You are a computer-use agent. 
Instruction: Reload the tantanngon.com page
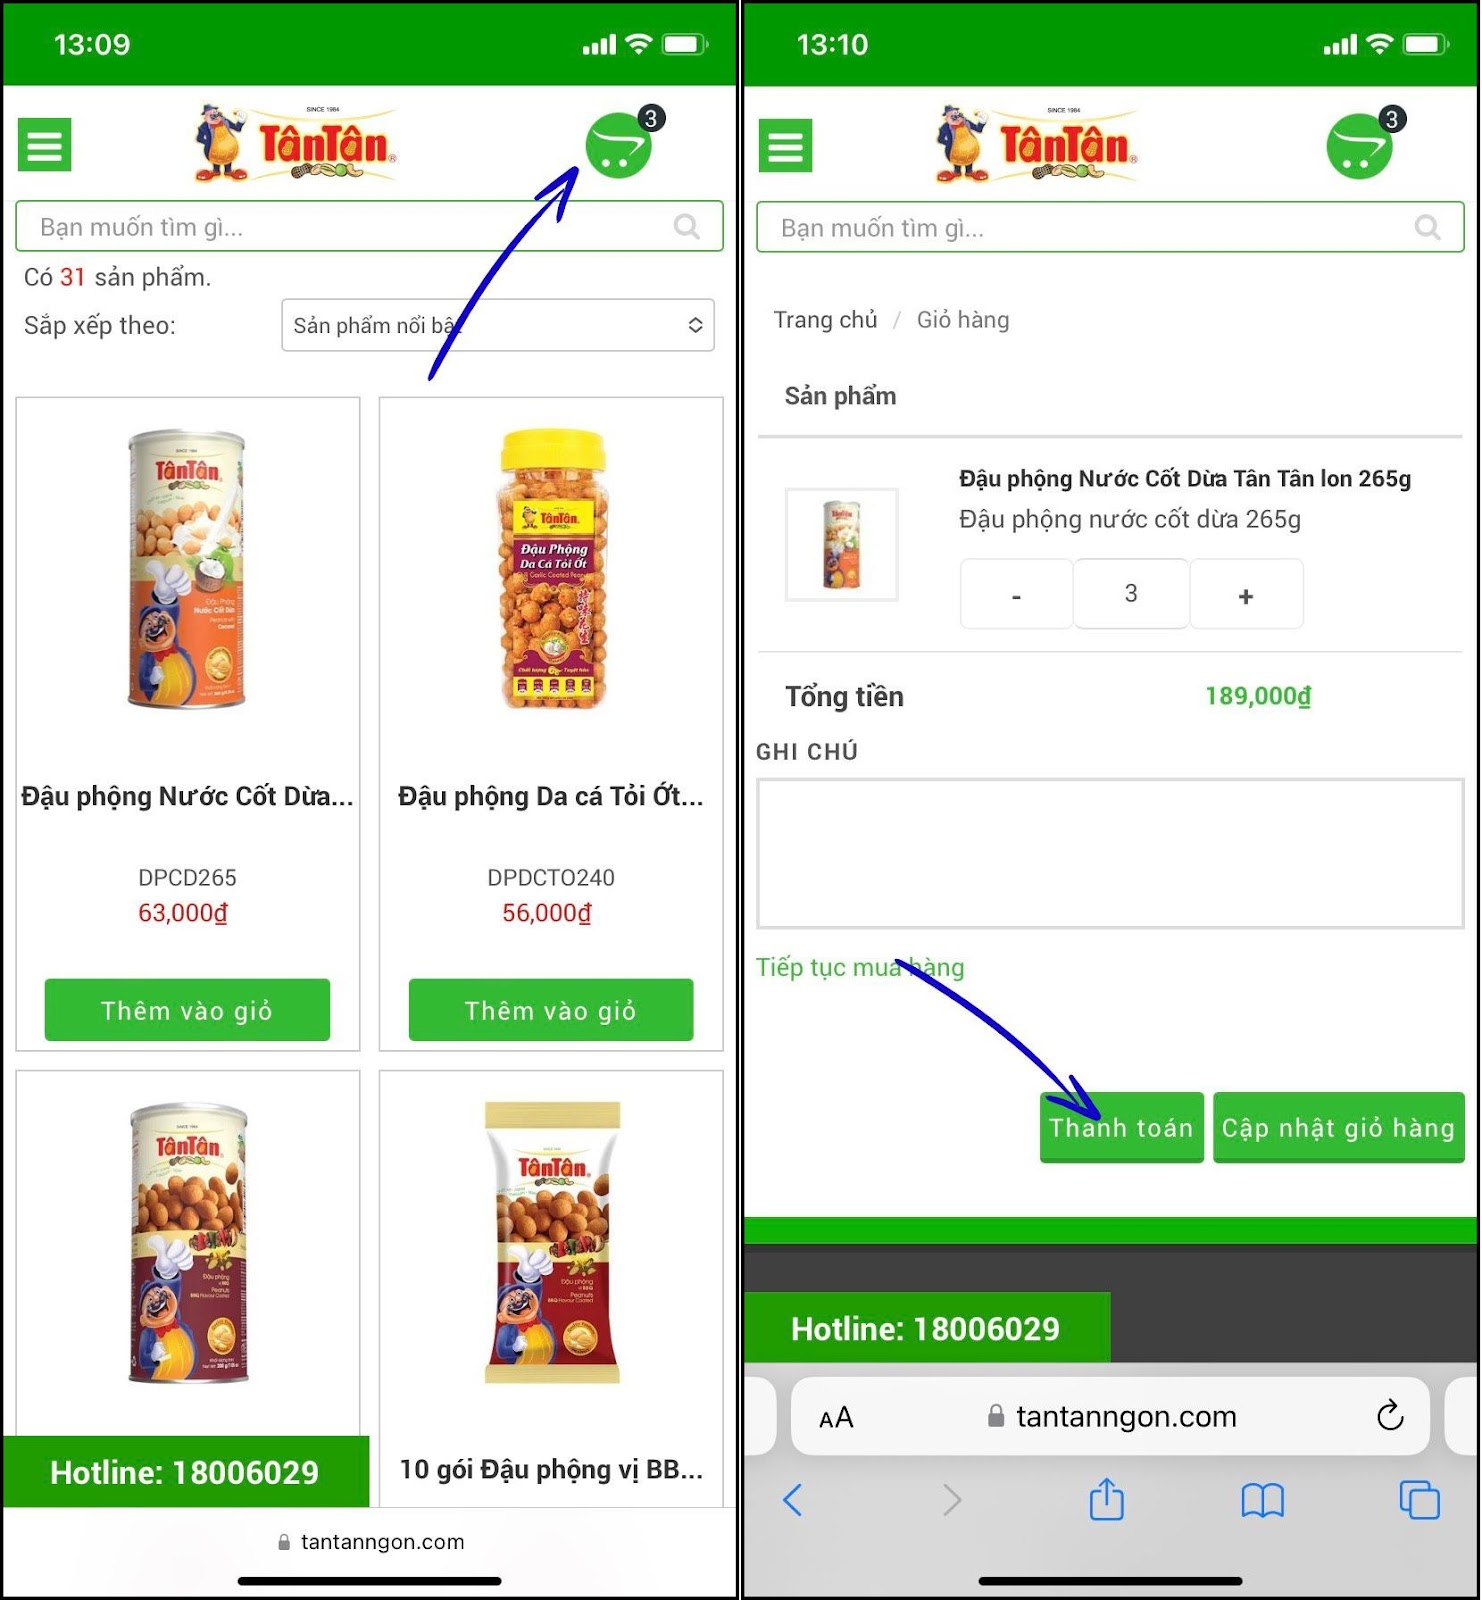[1390, 1416]
